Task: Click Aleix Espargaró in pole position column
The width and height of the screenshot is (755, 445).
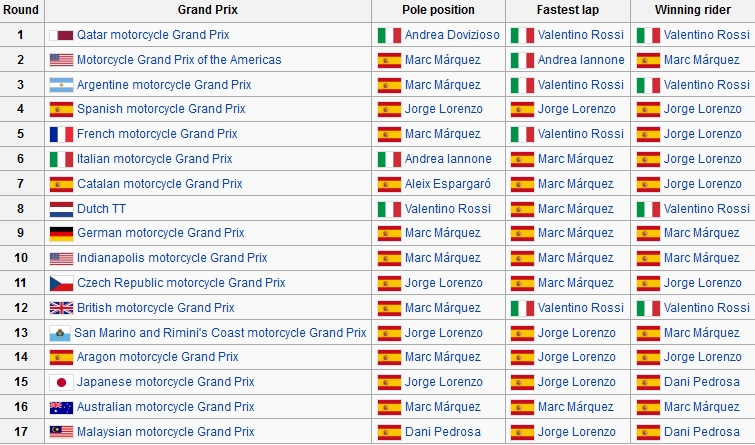Action: 448,184
